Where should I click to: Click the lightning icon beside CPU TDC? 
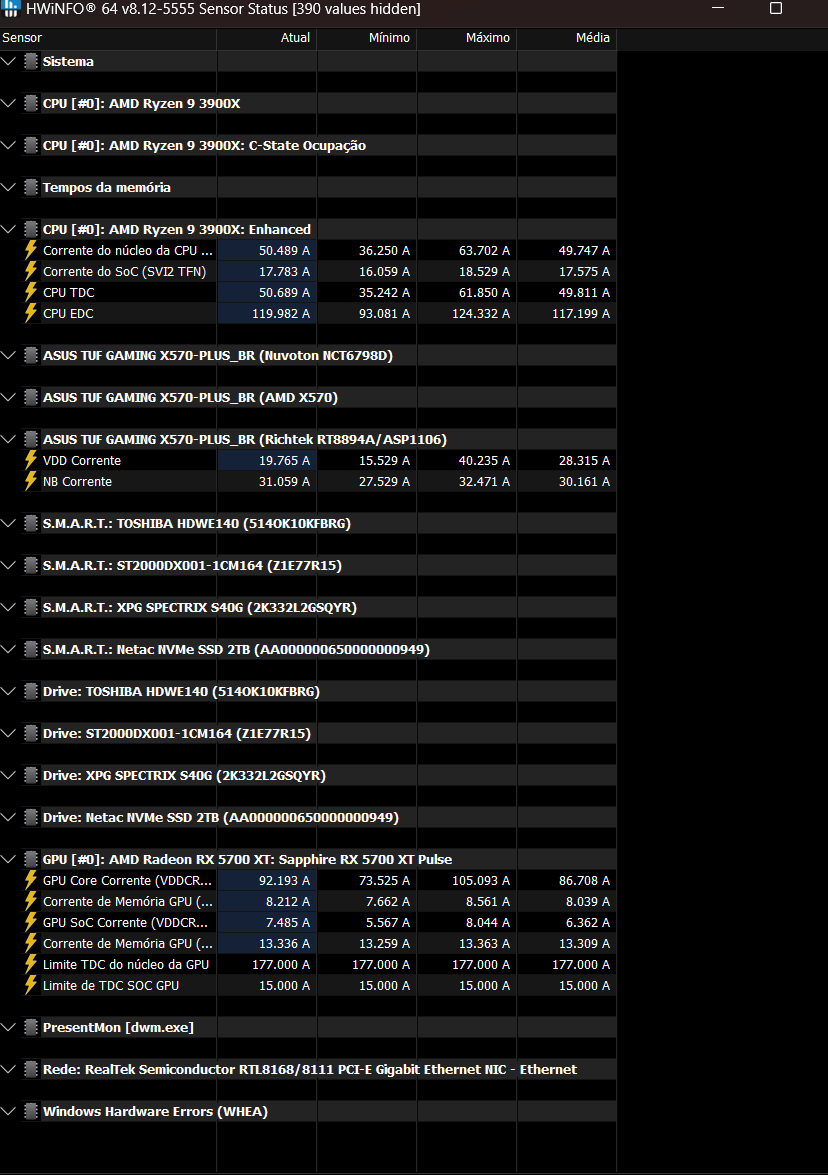point(31,292)
